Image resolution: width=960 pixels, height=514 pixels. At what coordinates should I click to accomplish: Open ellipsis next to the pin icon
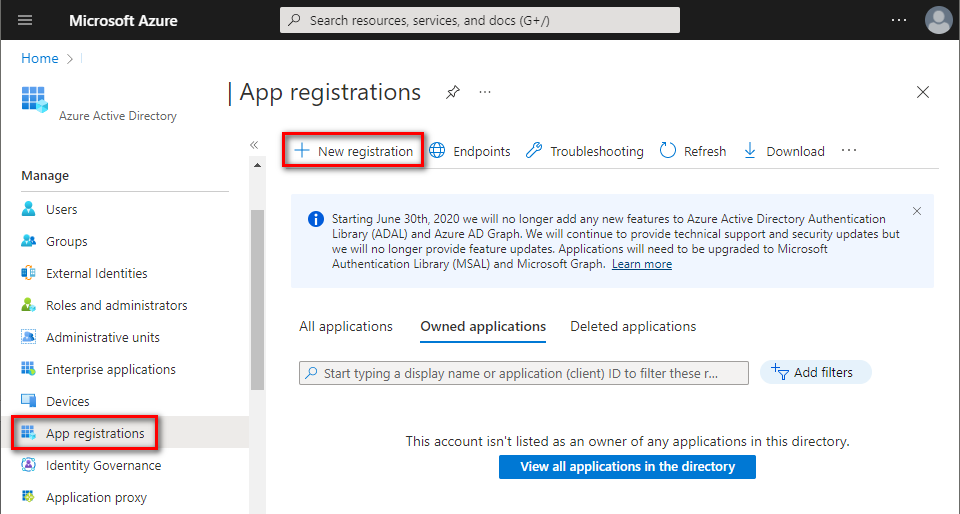coord(485,92)
